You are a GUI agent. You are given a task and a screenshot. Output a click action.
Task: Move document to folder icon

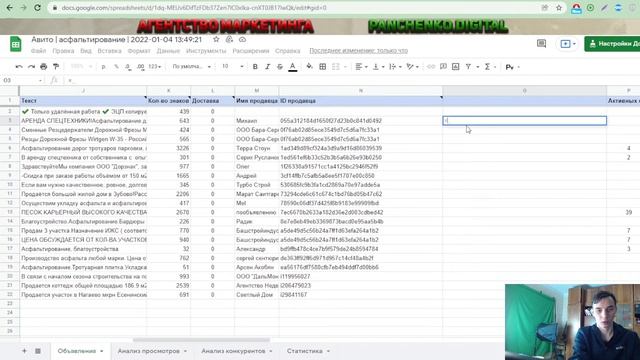[229, 40]
